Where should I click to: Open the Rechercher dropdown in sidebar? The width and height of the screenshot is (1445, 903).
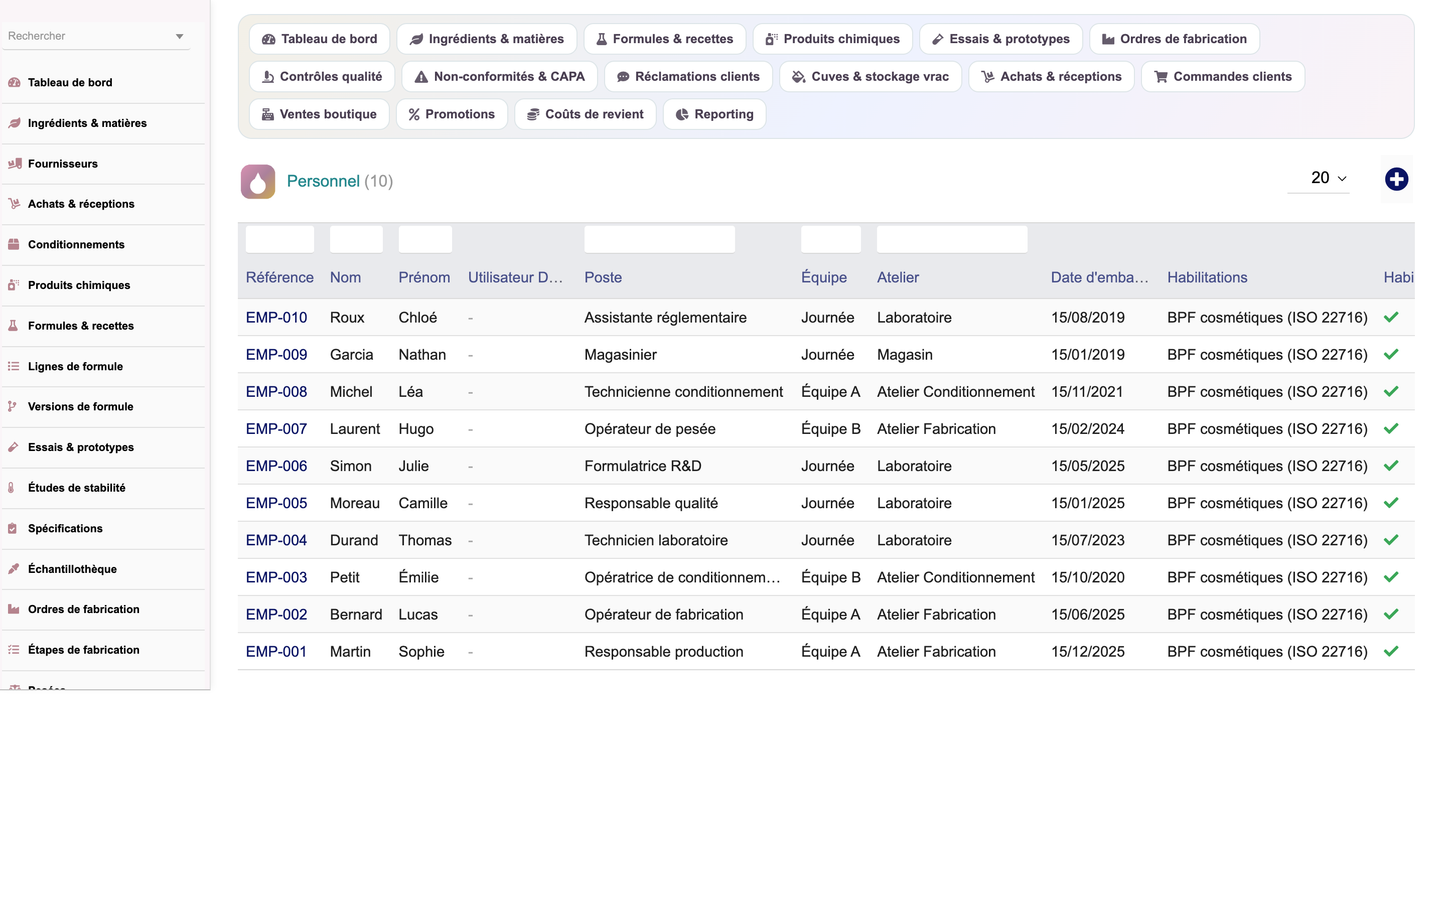tap(96, 36)
